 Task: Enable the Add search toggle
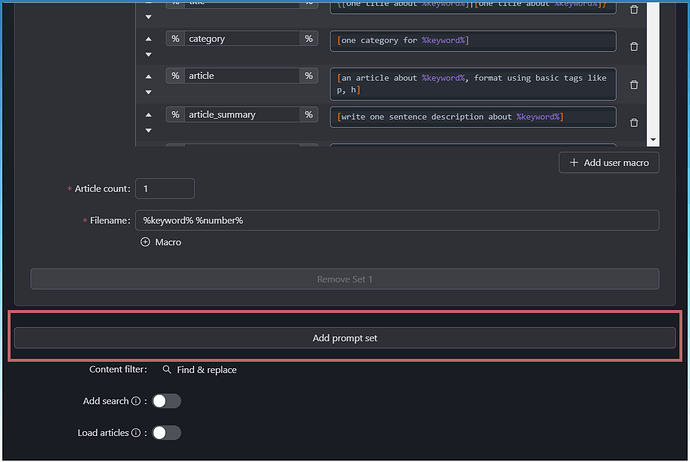click(166, 401)
